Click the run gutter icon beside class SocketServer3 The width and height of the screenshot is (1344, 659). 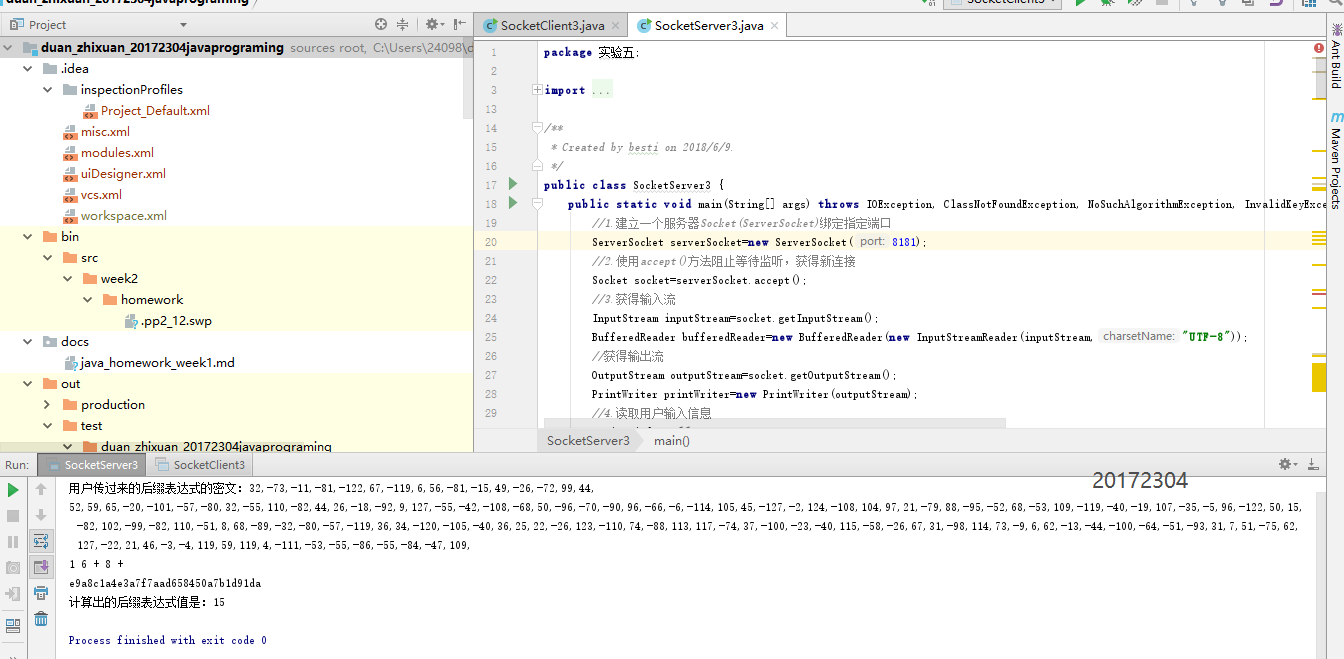513,184
